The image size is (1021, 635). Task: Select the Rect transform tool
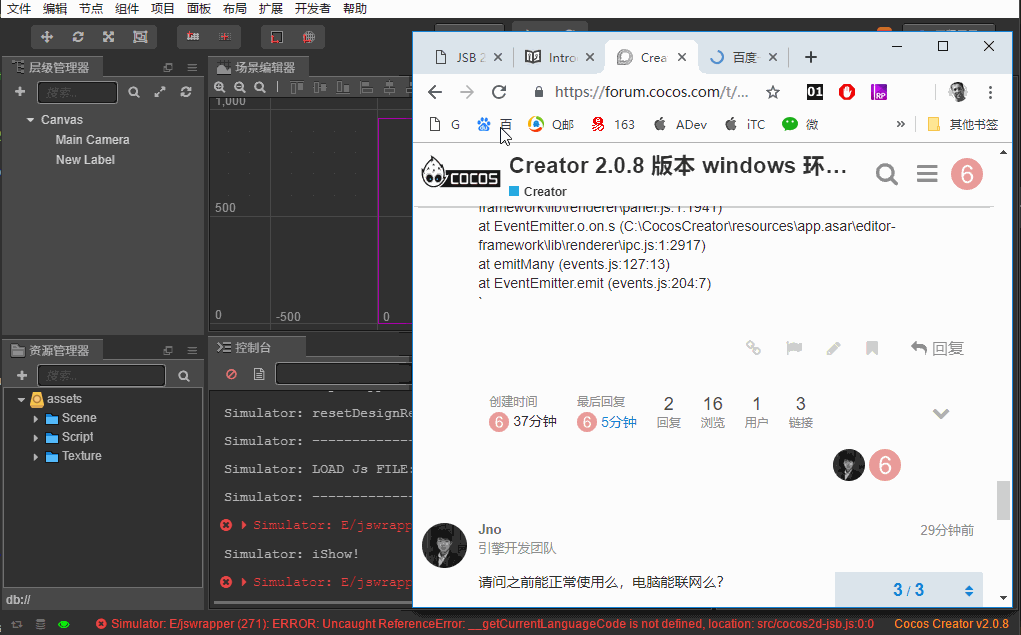pos(140,37)
